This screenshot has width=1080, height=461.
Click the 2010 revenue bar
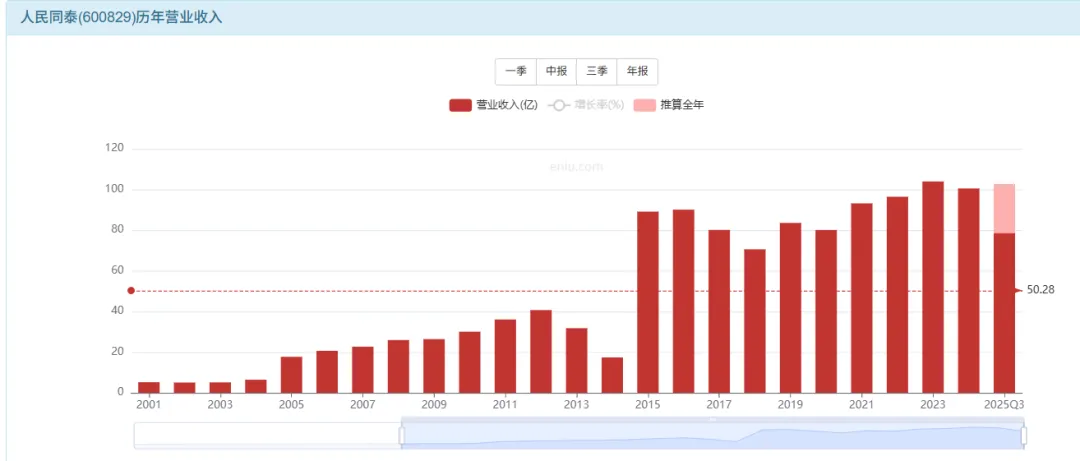point(470,362)
